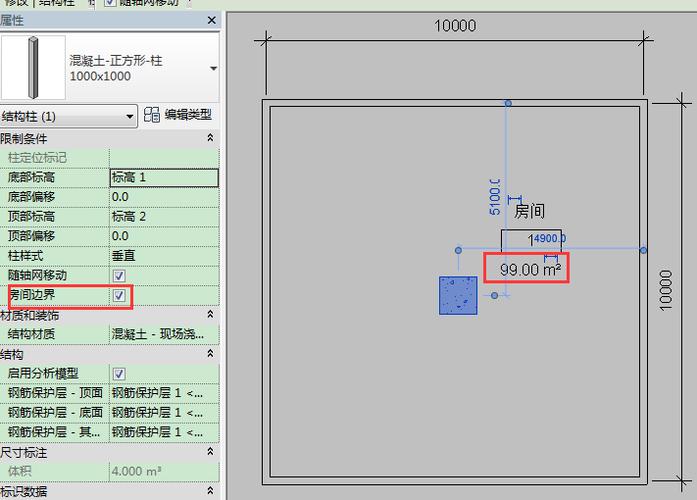Uncheck the 房间边界 (Room Bounding) checkbox
697x500 pixels.
(x=119, y=295)
